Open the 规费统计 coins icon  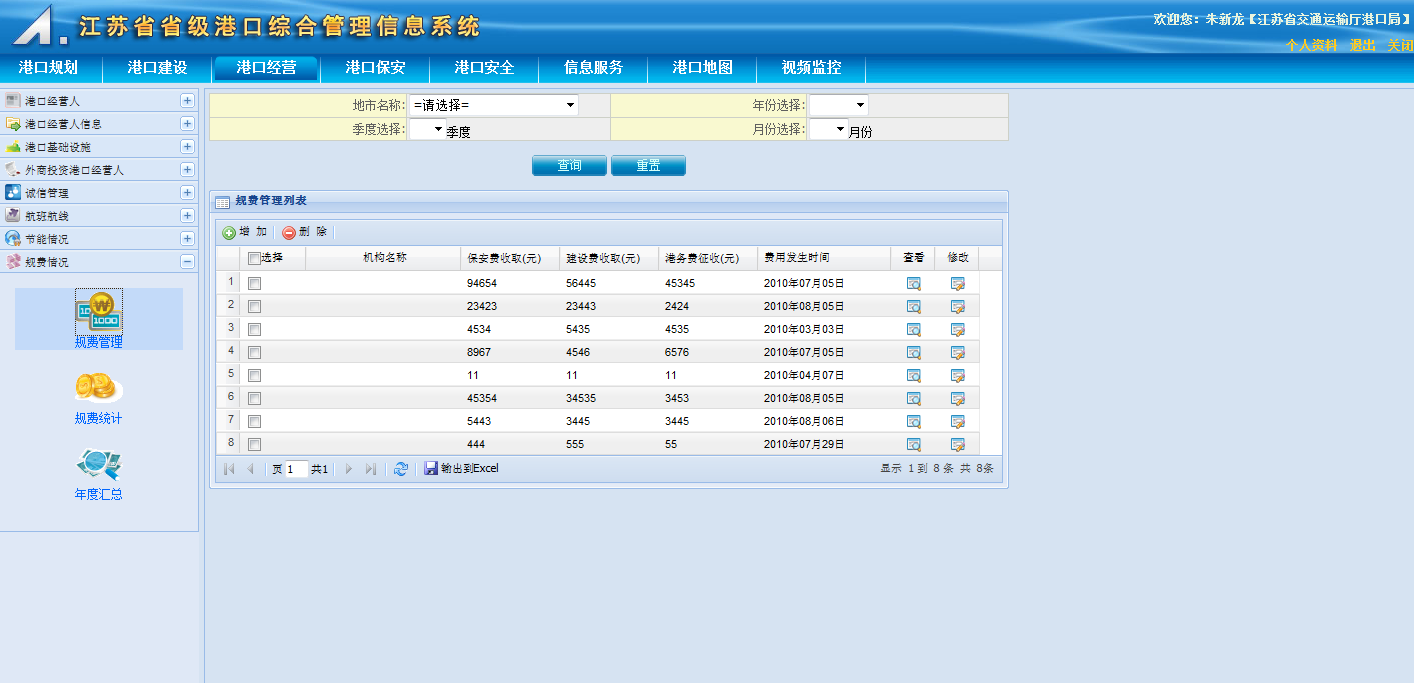click(98, 387)
